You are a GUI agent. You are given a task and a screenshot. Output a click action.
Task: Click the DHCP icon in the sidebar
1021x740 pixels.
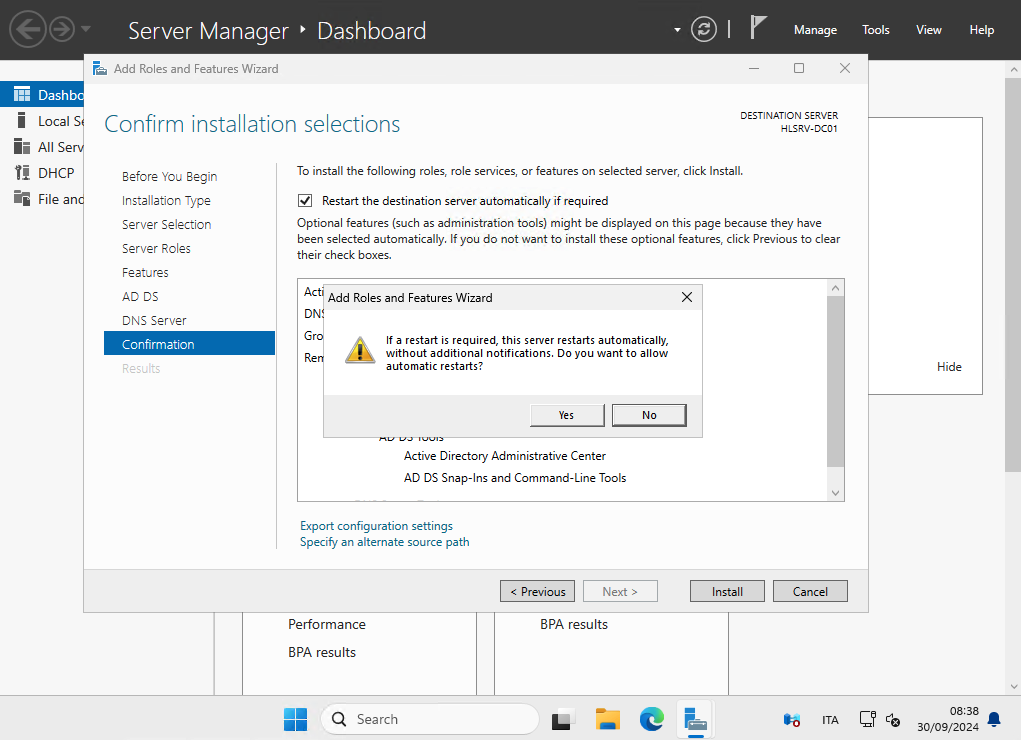[22, 173]
